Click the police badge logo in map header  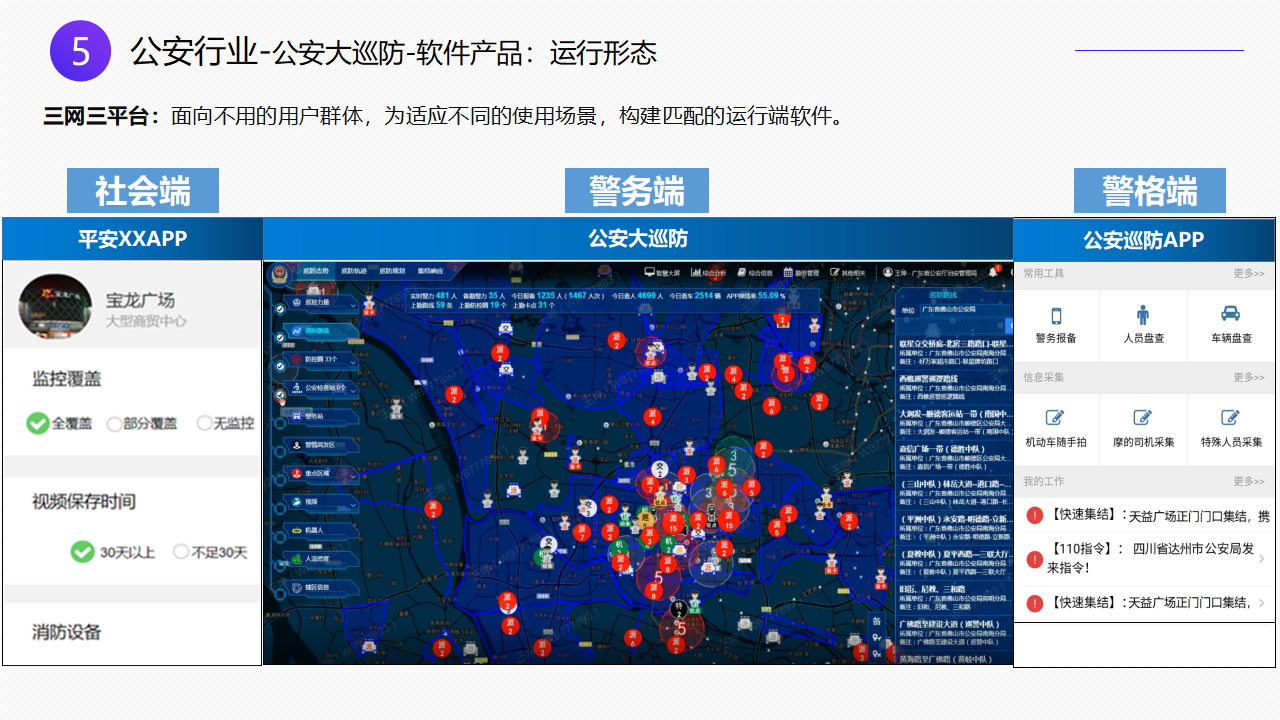point(279,273)
